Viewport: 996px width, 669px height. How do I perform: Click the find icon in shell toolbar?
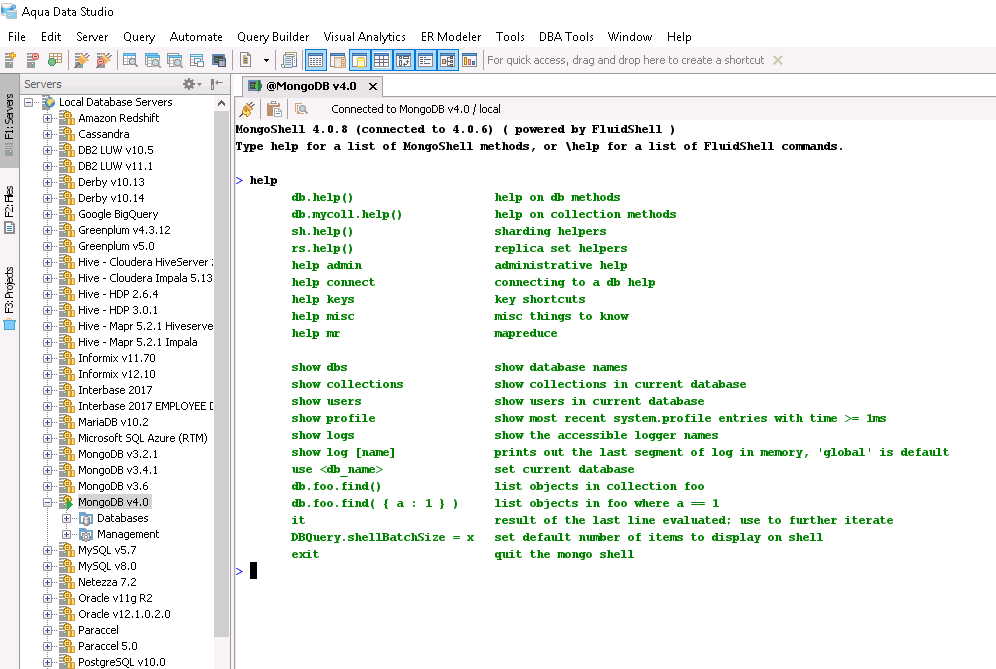[x=301, y=109]
